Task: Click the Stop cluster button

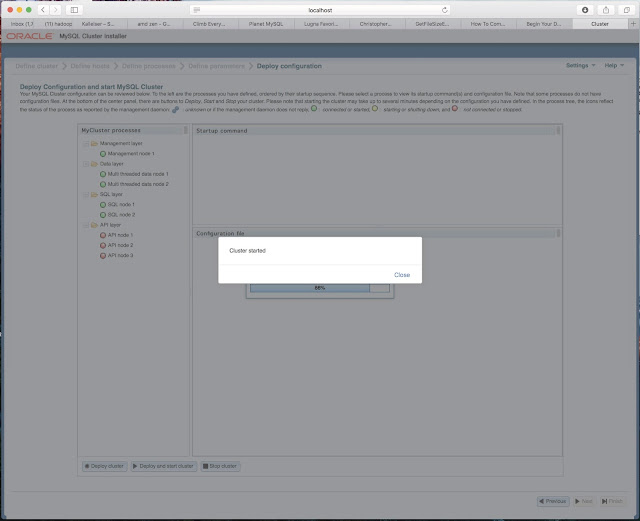Action: point(220,466)
